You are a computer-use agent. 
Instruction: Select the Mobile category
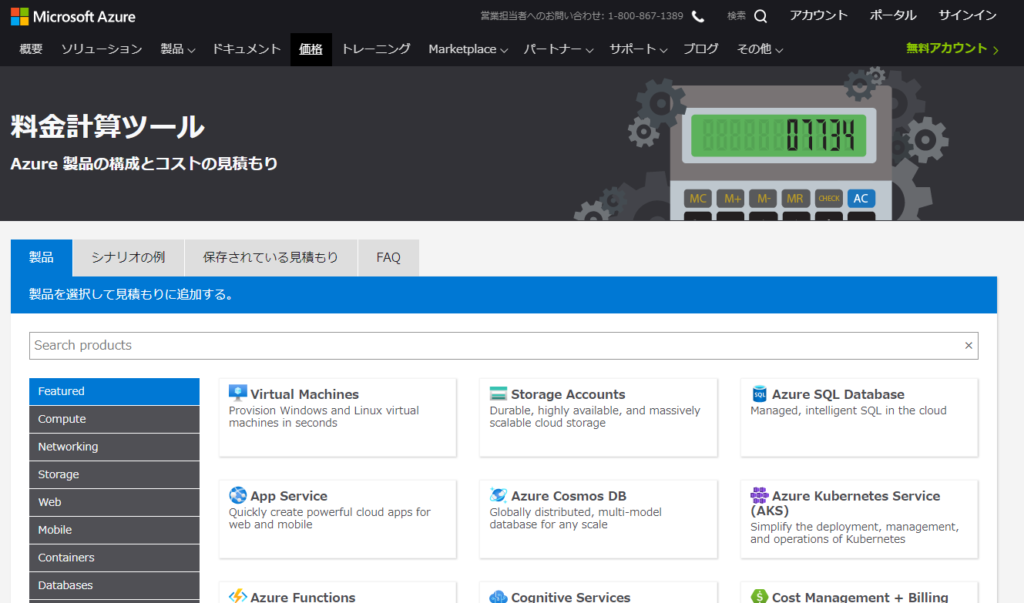(x=114, y=530)
